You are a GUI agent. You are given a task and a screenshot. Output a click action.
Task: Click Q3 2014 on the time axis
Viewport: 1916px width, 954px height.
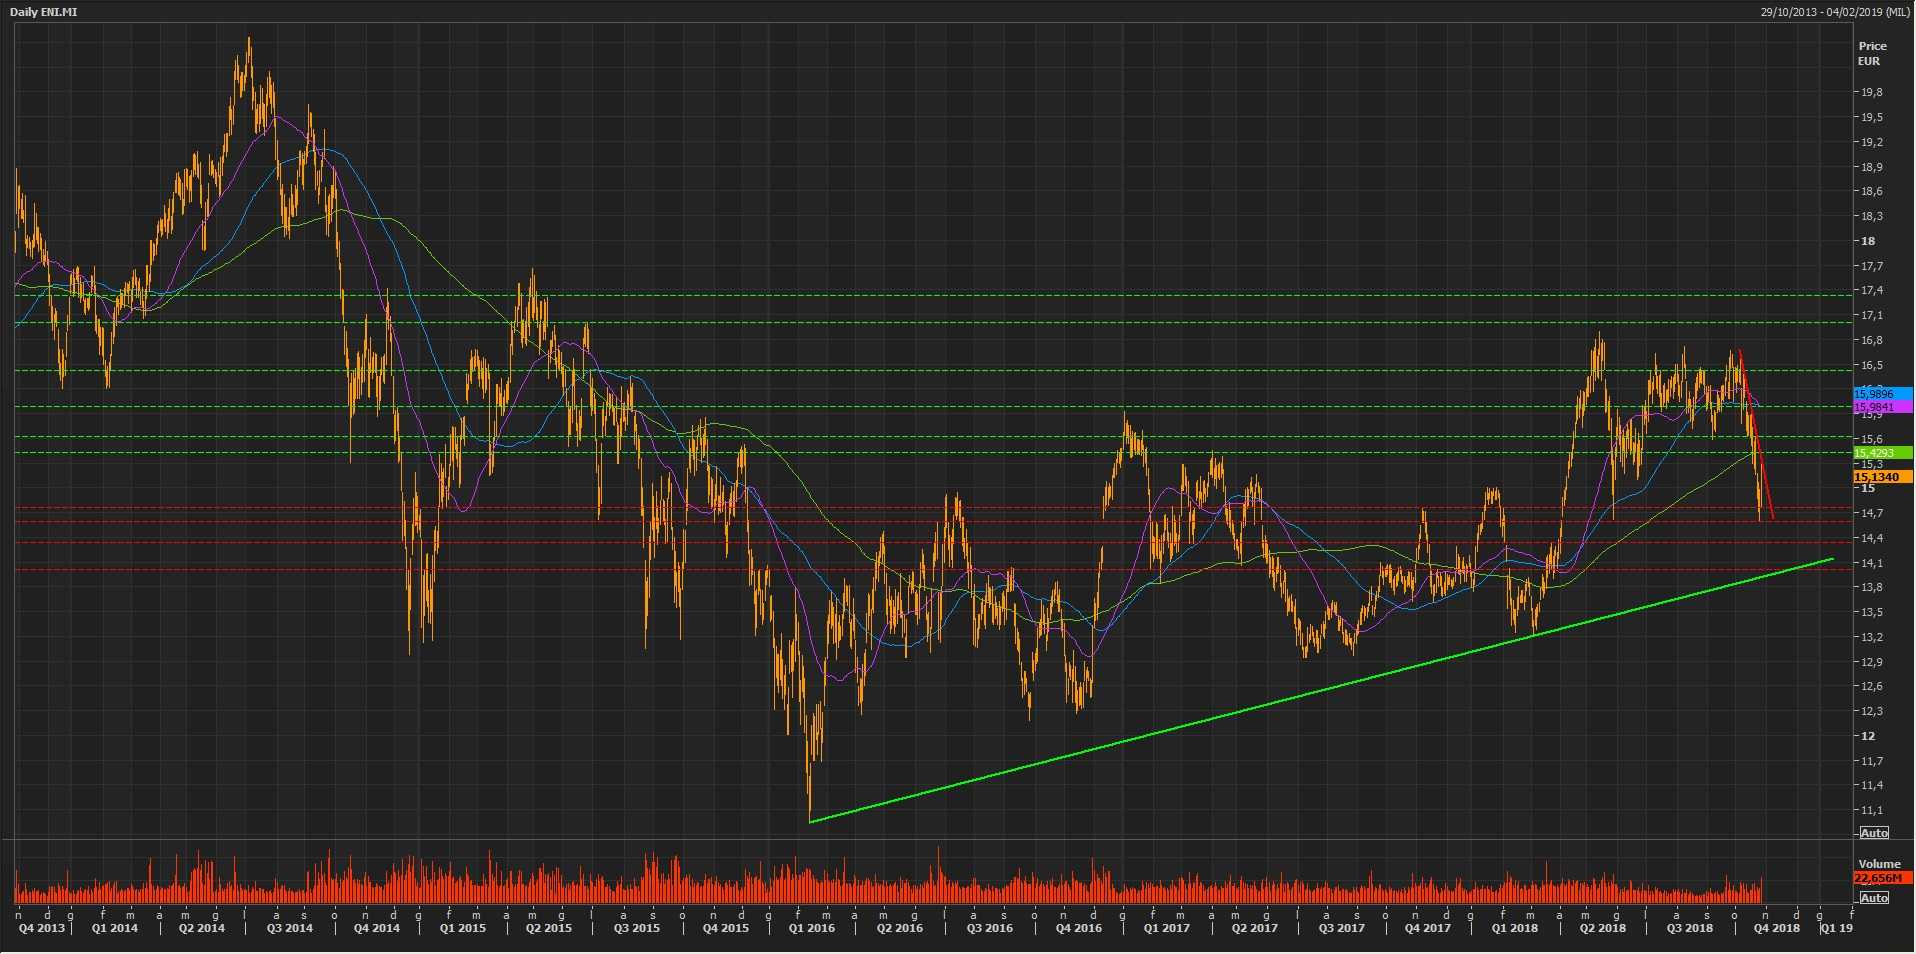point(289,928)
